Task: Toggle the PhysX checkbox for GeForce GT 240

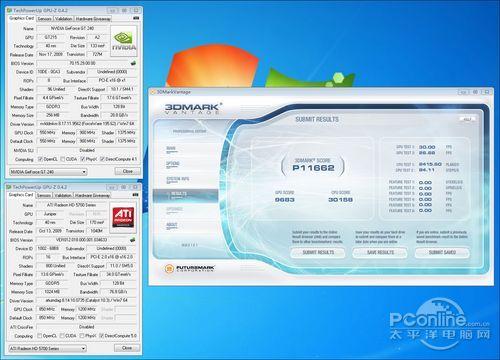Action: (83, 159)
